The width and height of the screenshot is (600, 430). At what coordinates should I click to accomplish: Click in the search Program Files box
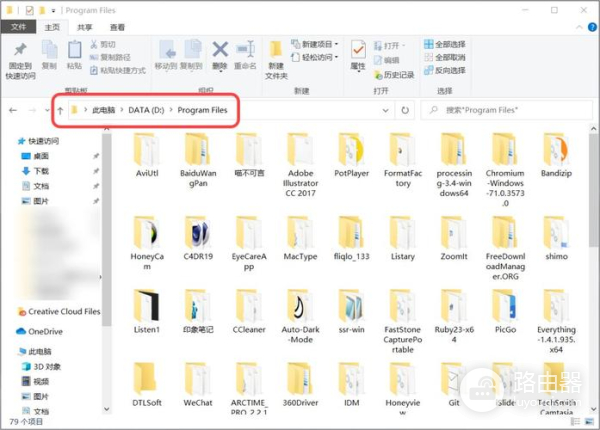[x=506, y=110]
